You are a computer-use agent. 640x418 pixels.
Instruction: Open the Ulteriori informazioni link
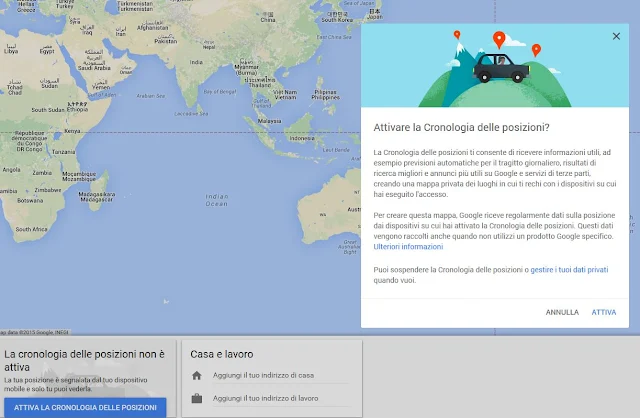[408, 247]
